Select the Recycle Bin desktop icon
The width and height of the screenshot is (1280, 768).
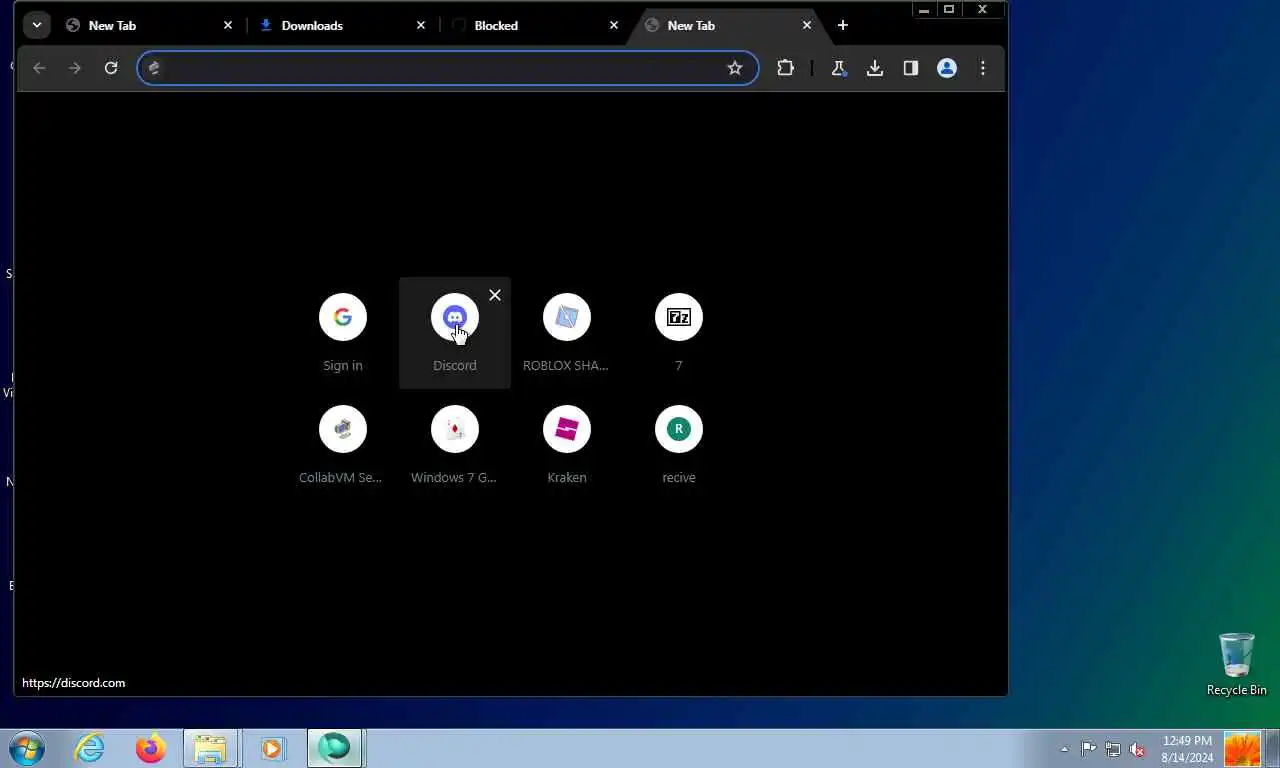(x=1237, y=664)
